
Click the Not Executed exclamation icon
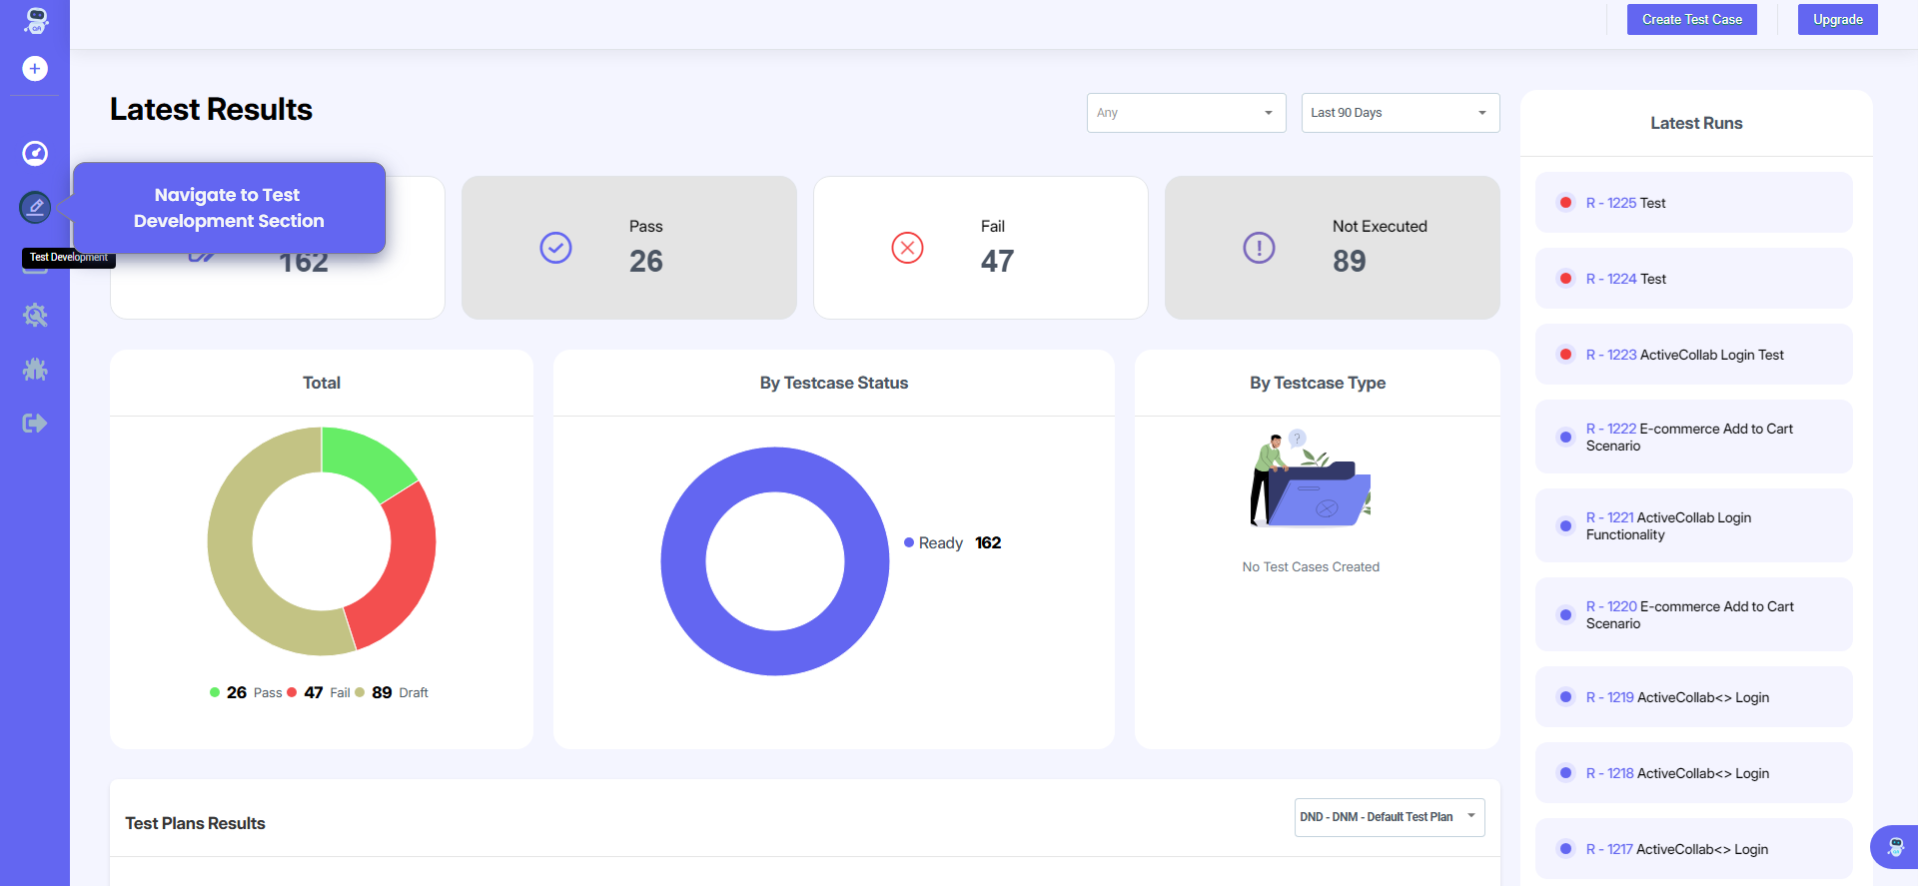tap(1259, 247)
